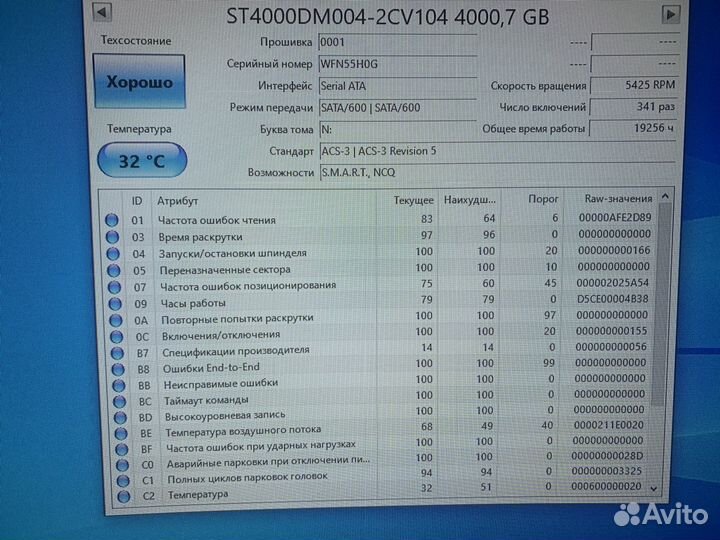Go to previous disk arrow button
The image size is (720, 540).
pyautogui.click(x=102, y=12)
